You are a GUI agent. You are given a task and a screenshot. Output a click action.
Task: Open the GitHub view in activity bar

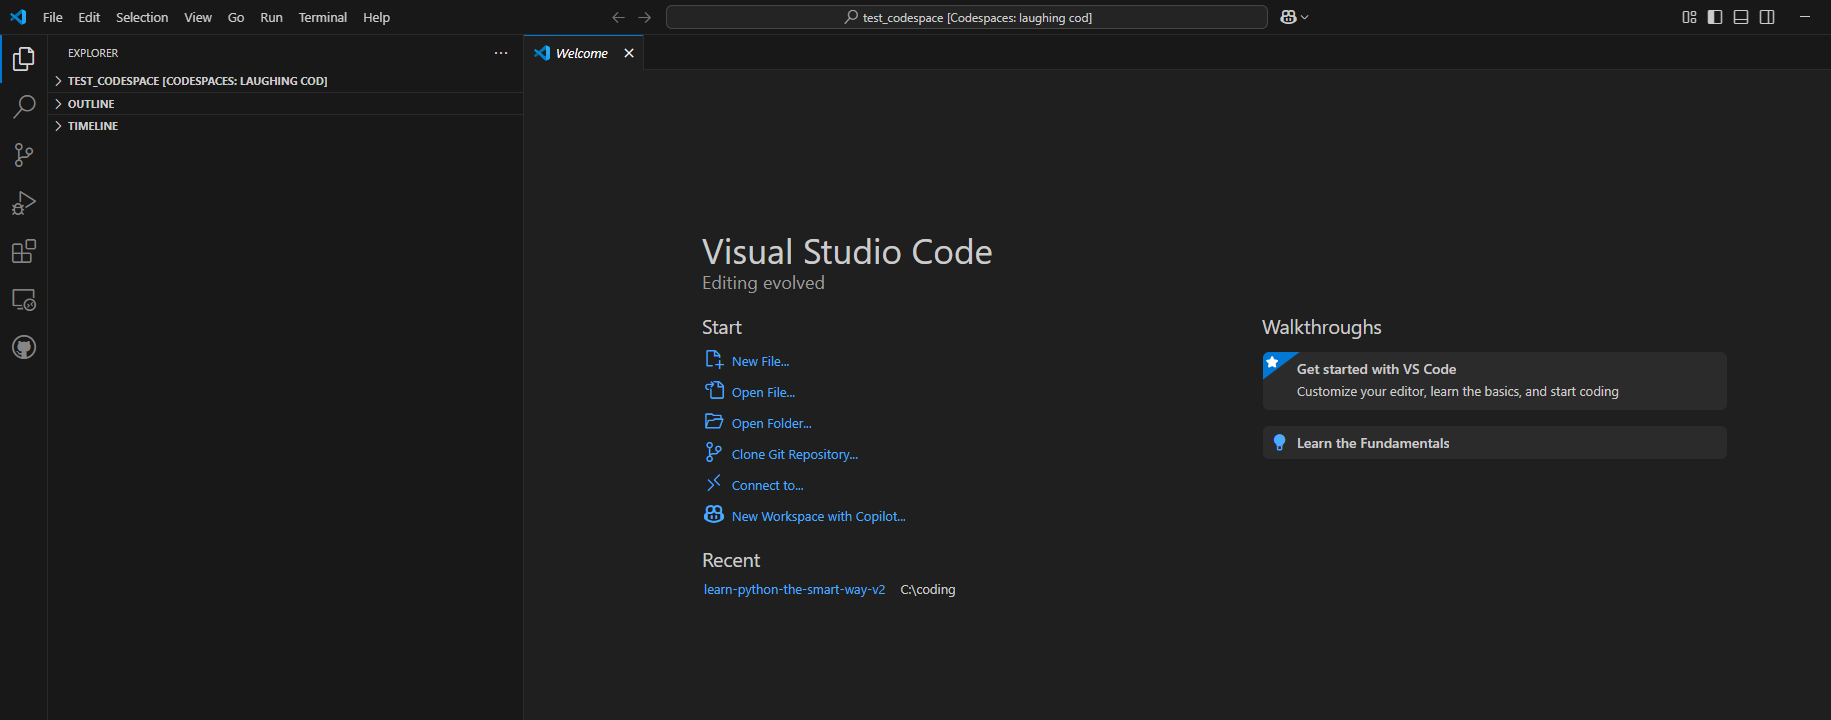click(24, 347)
